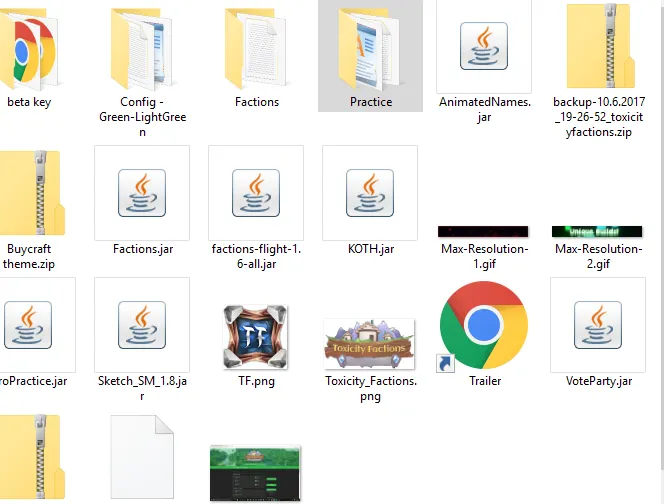Click the 'Practice' folder name label
Screen dimensions: 664x504
[x=371, y=102]
